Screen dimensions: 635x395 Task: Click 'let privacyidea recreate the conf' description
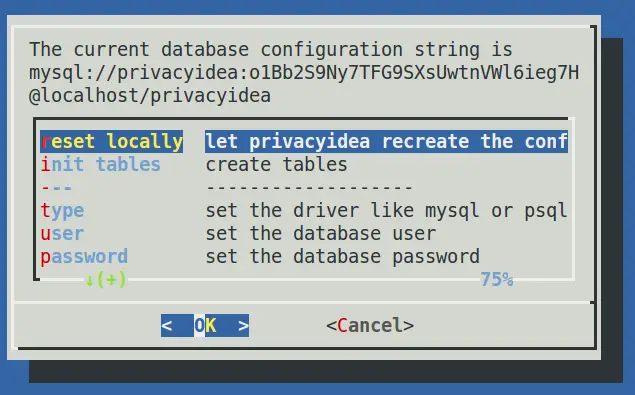386,141
